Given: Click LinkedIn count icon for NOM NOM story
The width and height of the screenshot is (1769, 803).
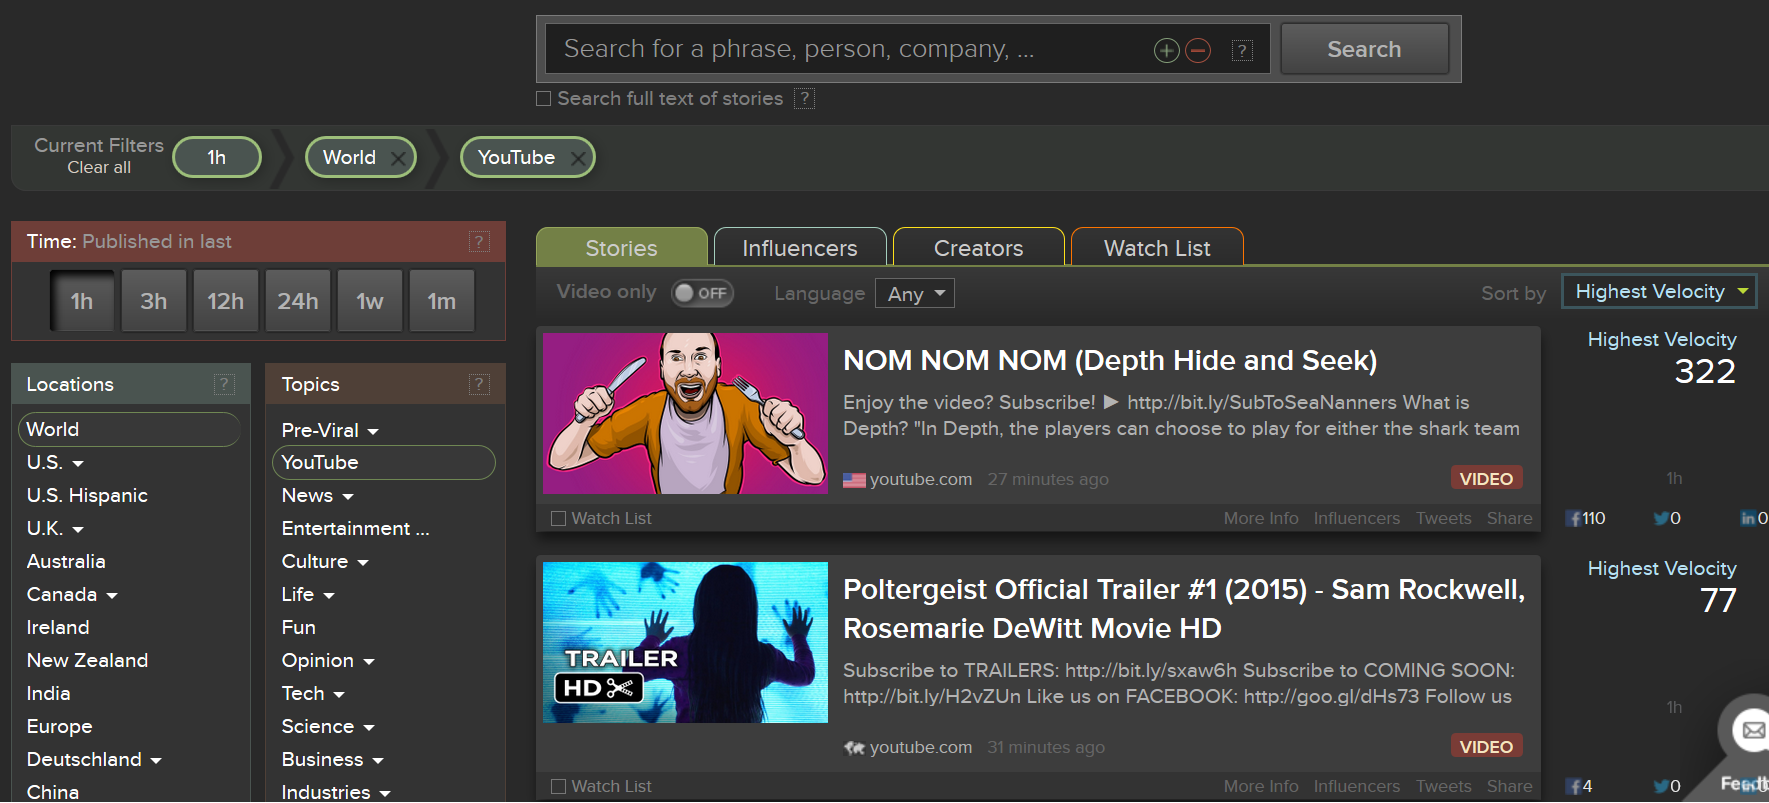Looking at the screenshot, I should click(x=1748, y=518).
